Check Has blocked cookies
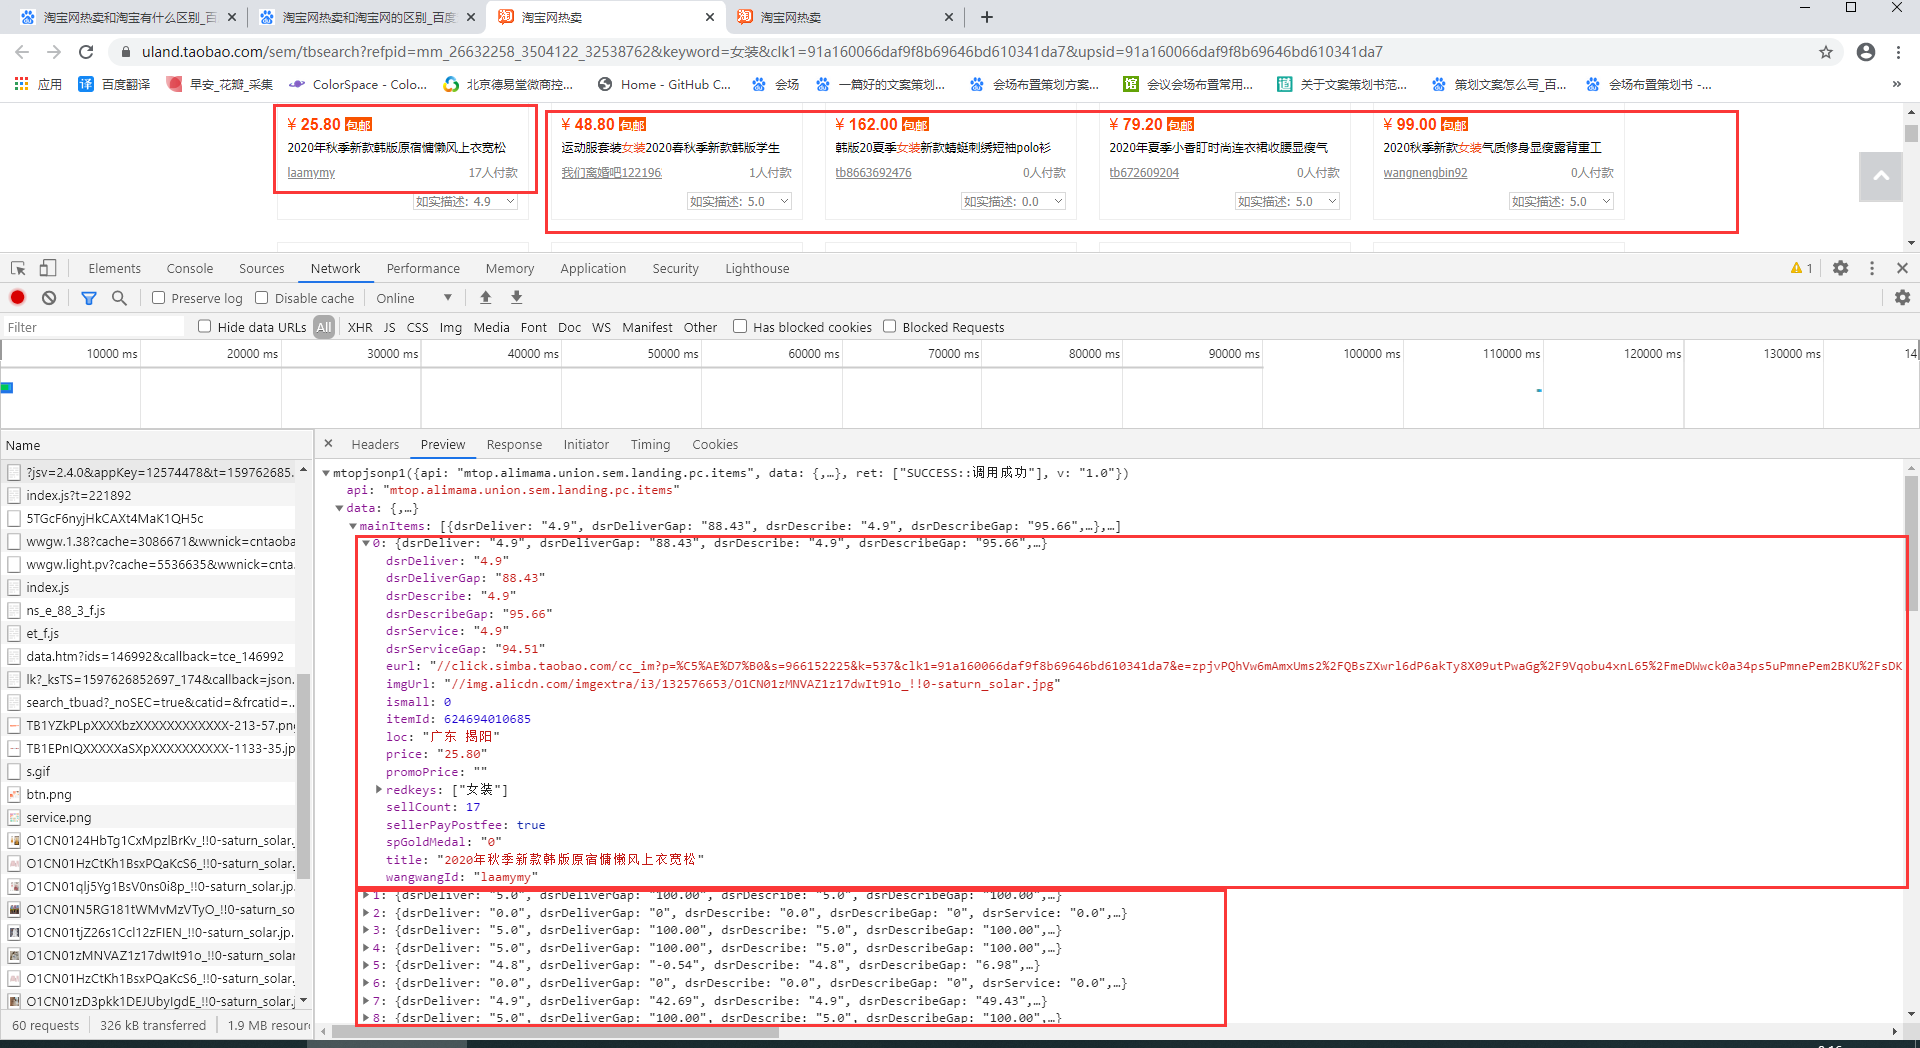This screenshot has height=1048, width=1920. (740, 326)
